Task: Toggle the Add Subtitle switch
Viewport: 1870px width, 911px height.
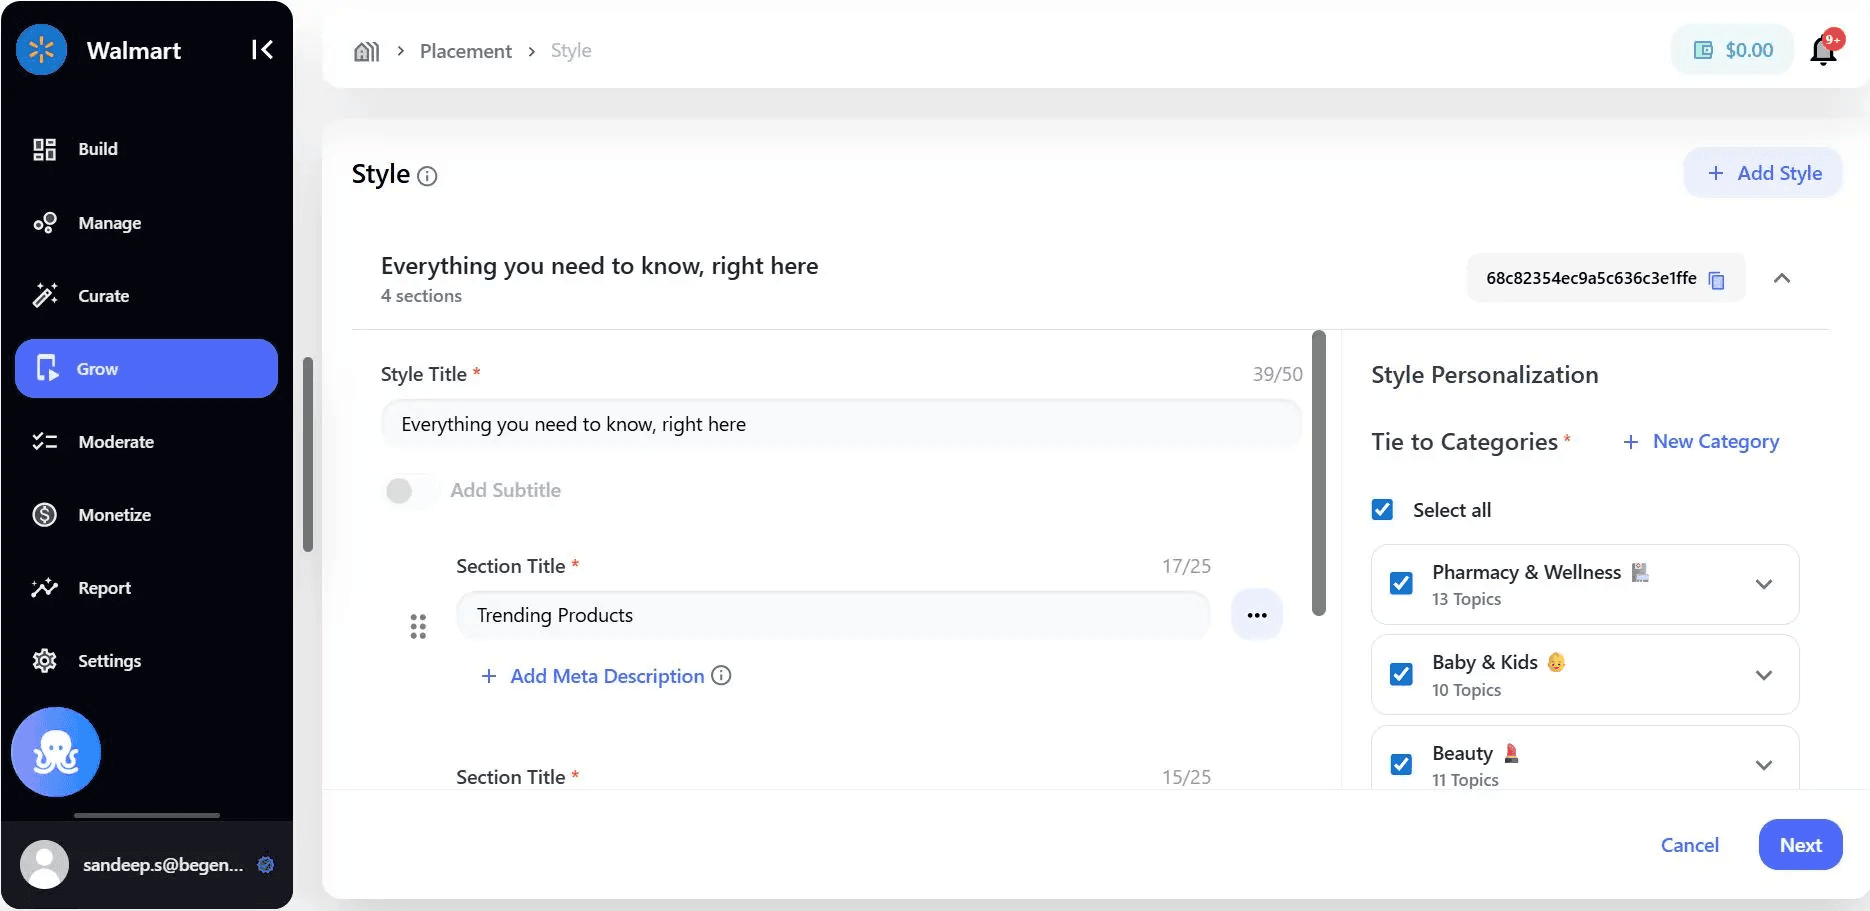Action: 410,491
